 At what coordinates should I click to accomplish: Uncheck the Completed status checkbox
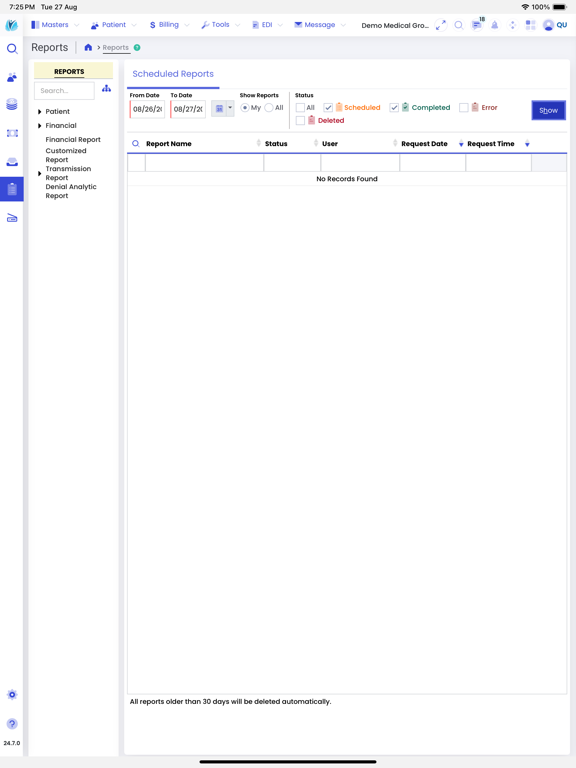[394, 108]
